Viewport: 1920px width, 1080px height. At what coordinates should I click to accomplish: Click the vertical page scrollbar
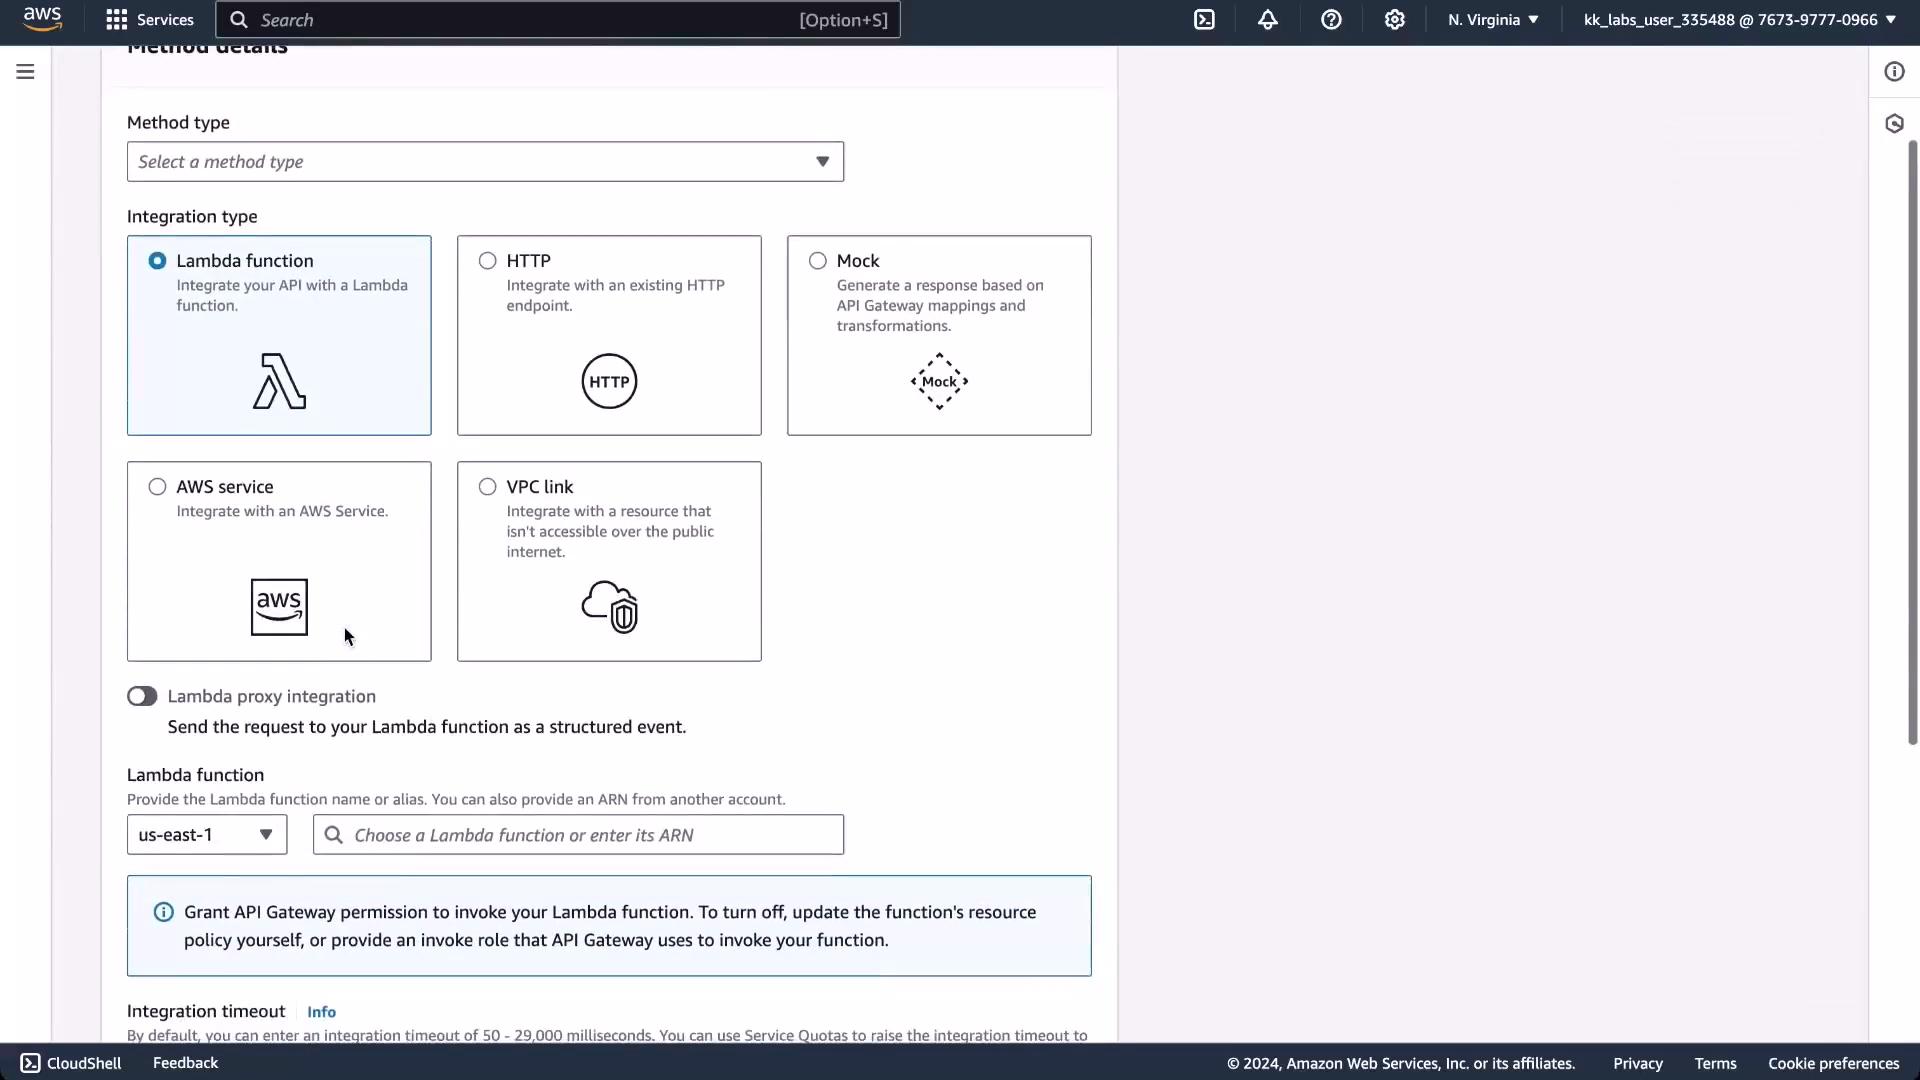click(1912, 443)
